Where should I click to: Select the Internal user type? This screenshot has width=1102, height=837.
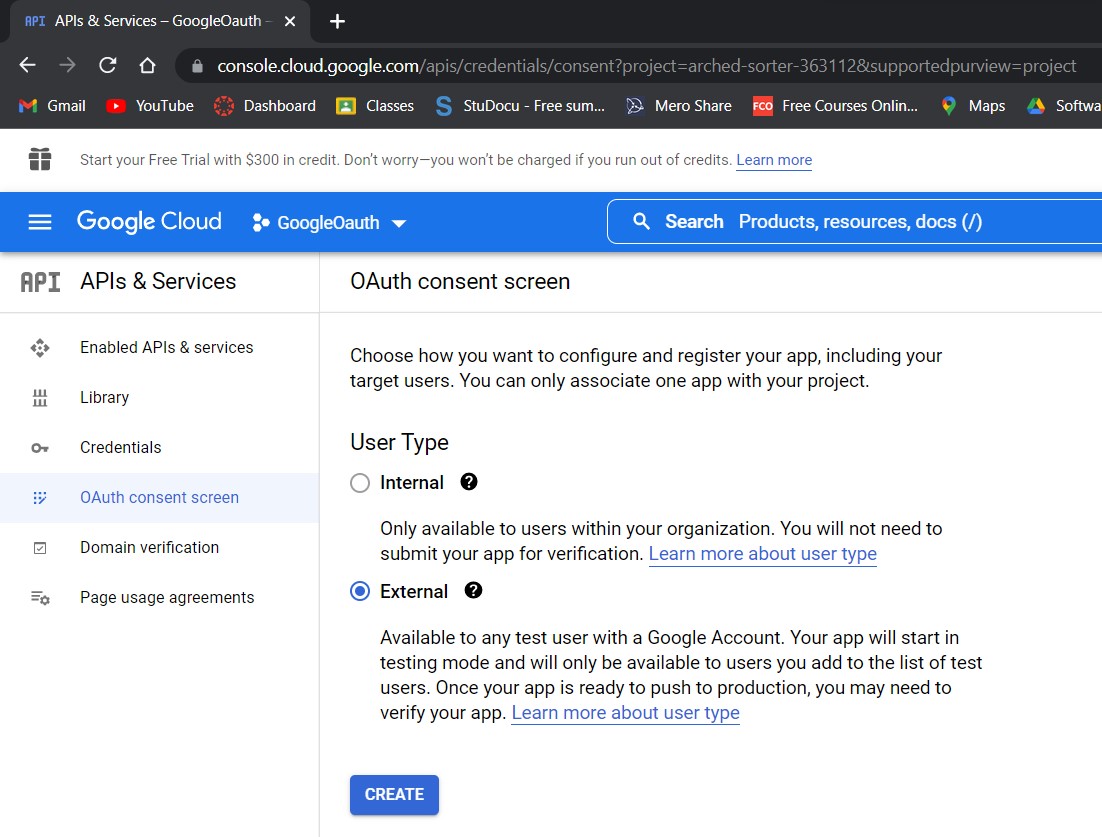click(359, 482)
